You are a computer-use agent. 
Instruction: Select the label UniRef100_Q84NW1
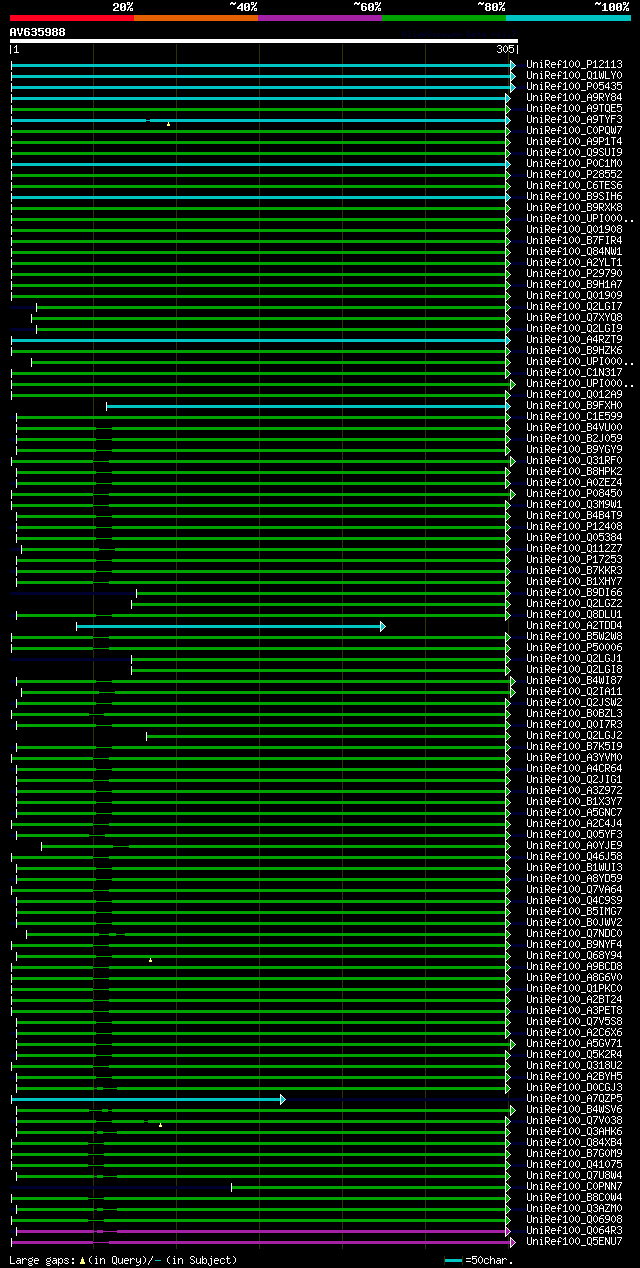coord(574,251)
